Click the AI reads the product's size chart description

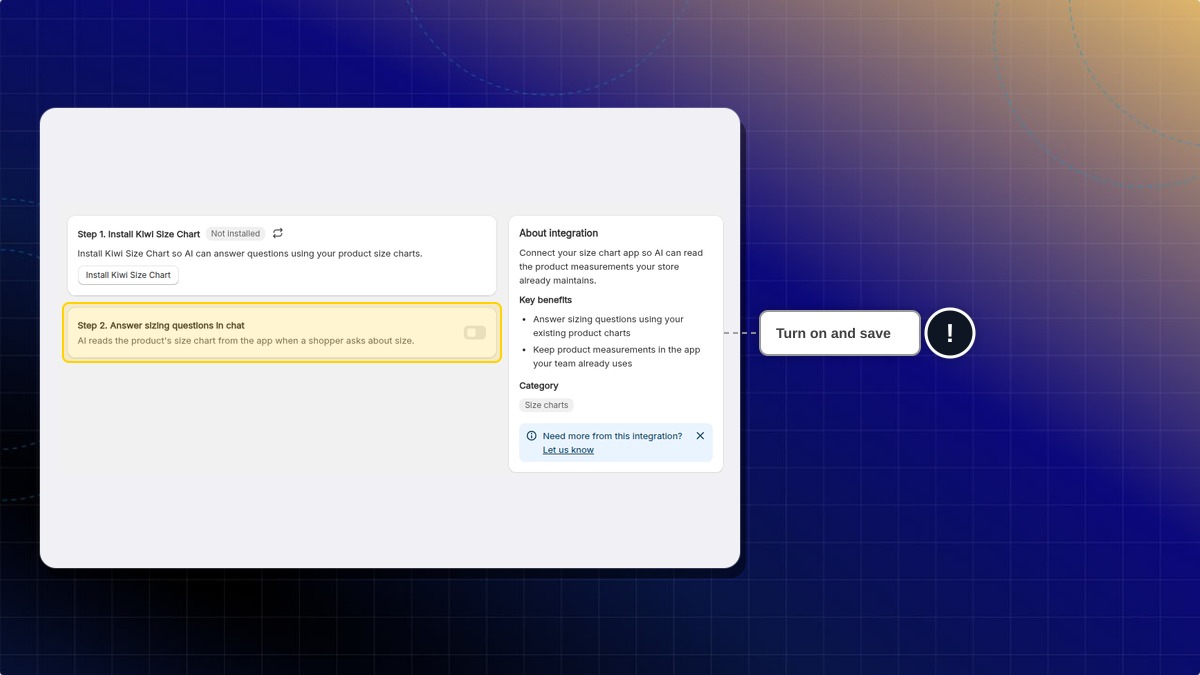[246, 341]
